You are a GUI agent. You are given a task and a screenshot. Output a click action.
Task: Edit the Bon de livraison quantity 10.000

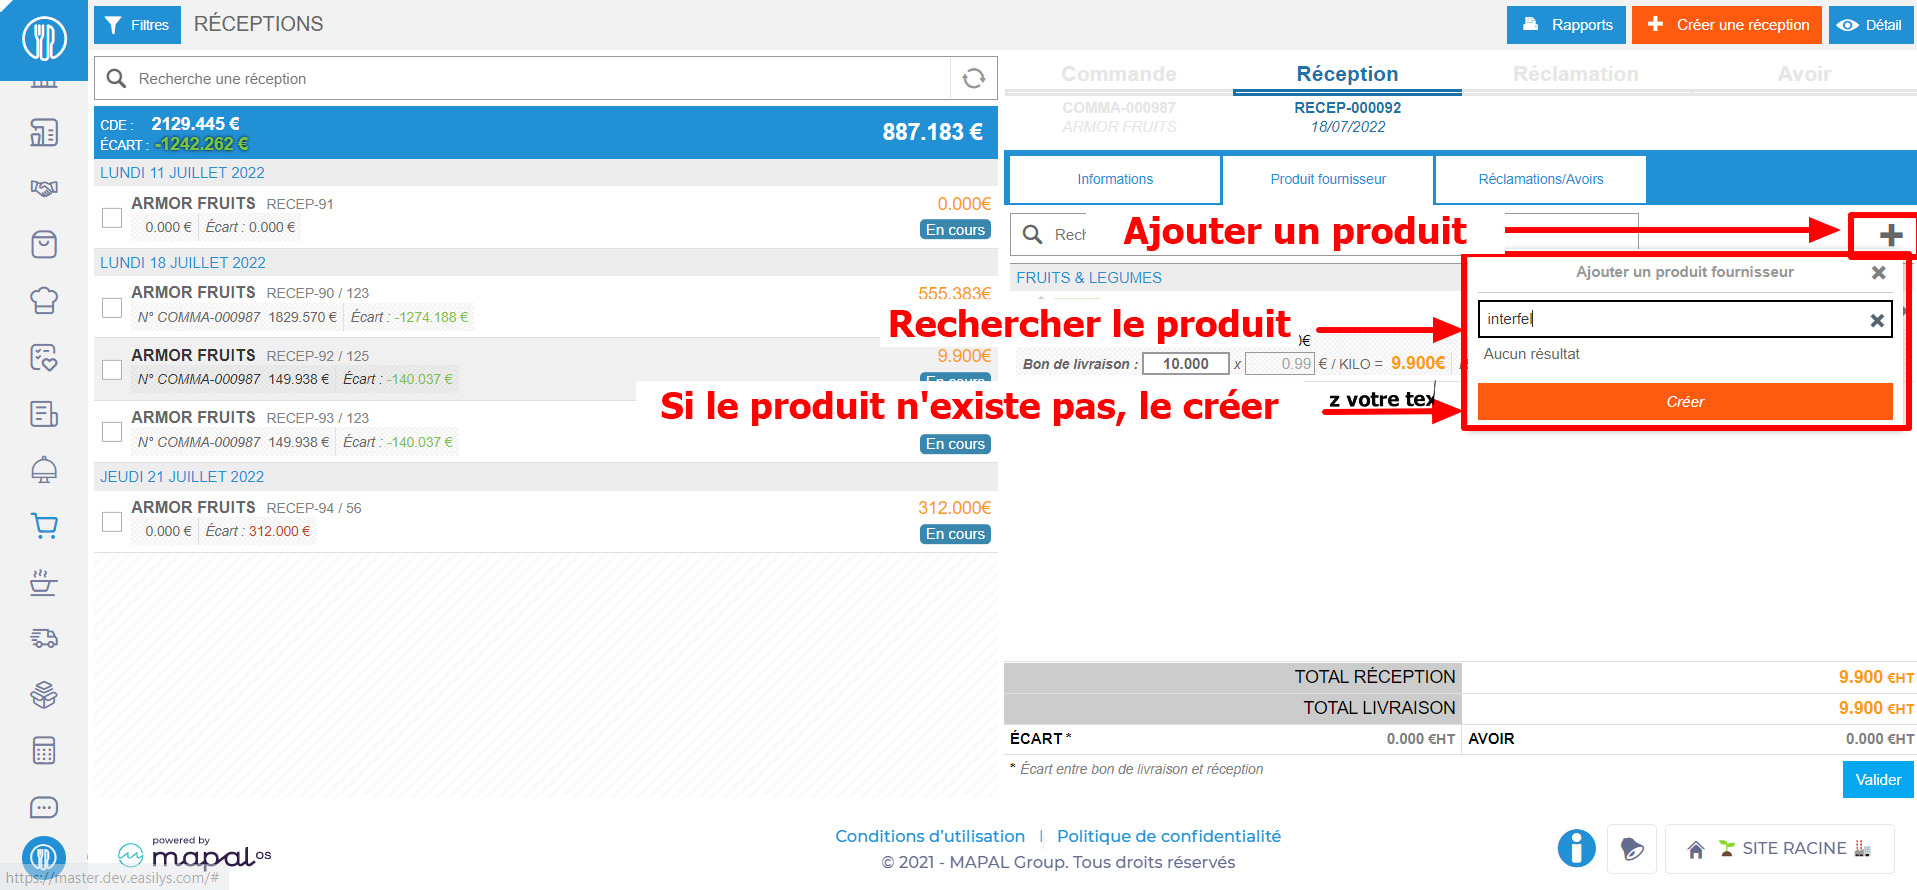[1186, 364]
